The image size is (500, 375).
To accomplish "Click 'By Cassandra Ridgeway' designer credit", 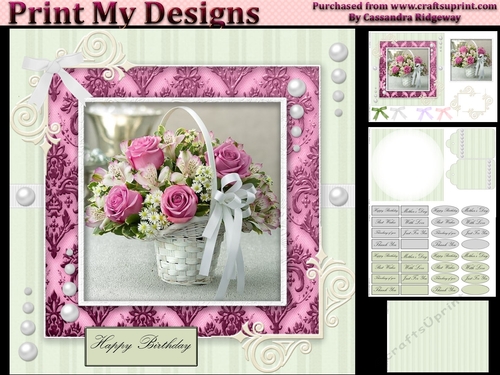I will click(x=404, y=18).
